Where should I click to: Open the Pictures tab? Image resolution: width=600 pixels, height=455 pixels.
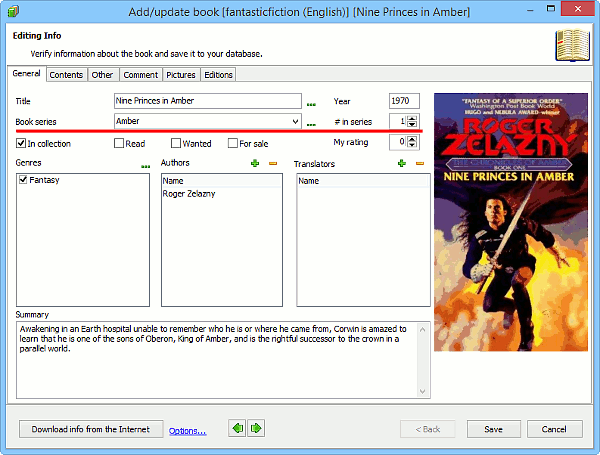(181, 75)
